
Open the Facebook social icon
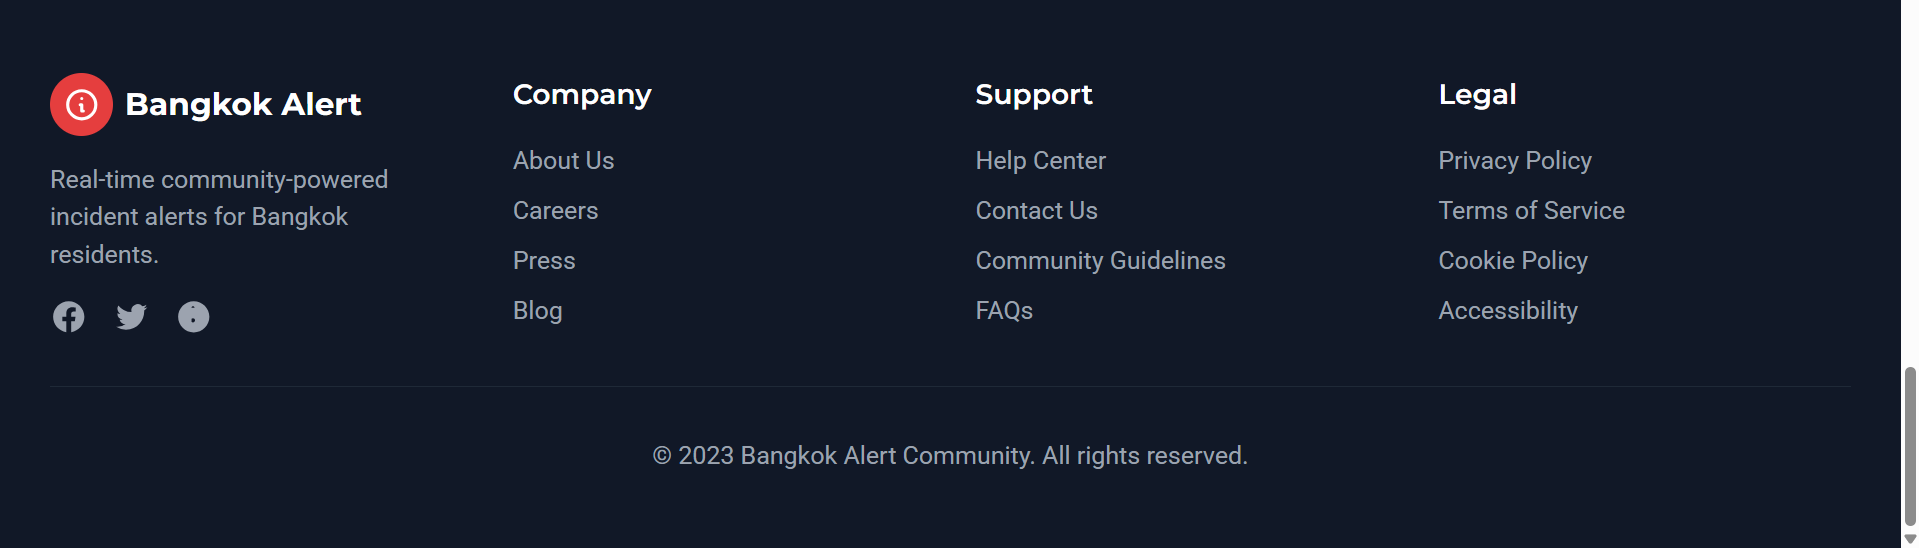(x=68, y=317)
